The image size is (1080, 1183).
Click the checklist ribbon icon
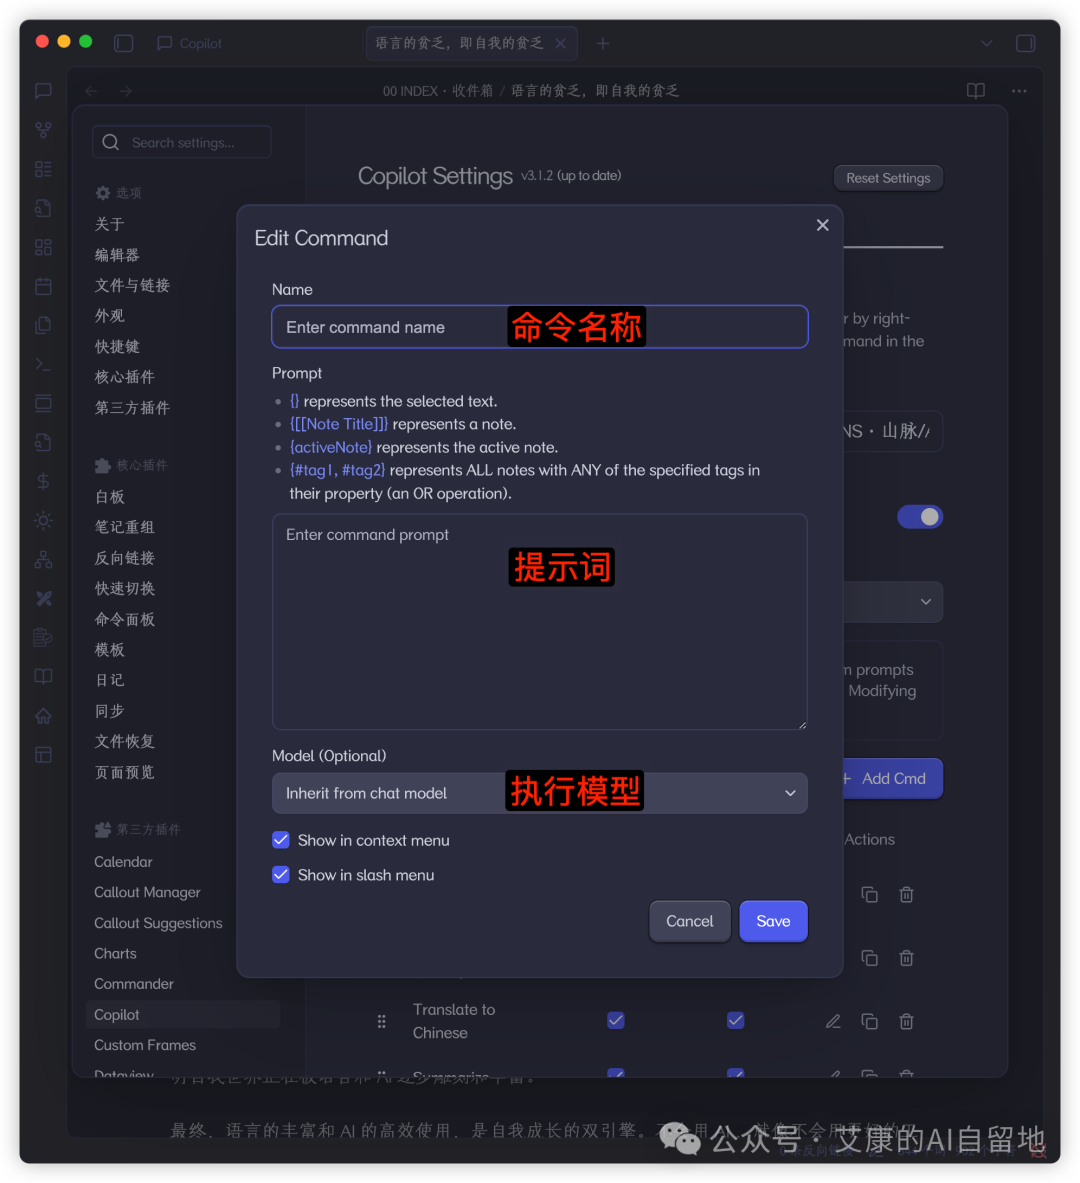point(43,169)
